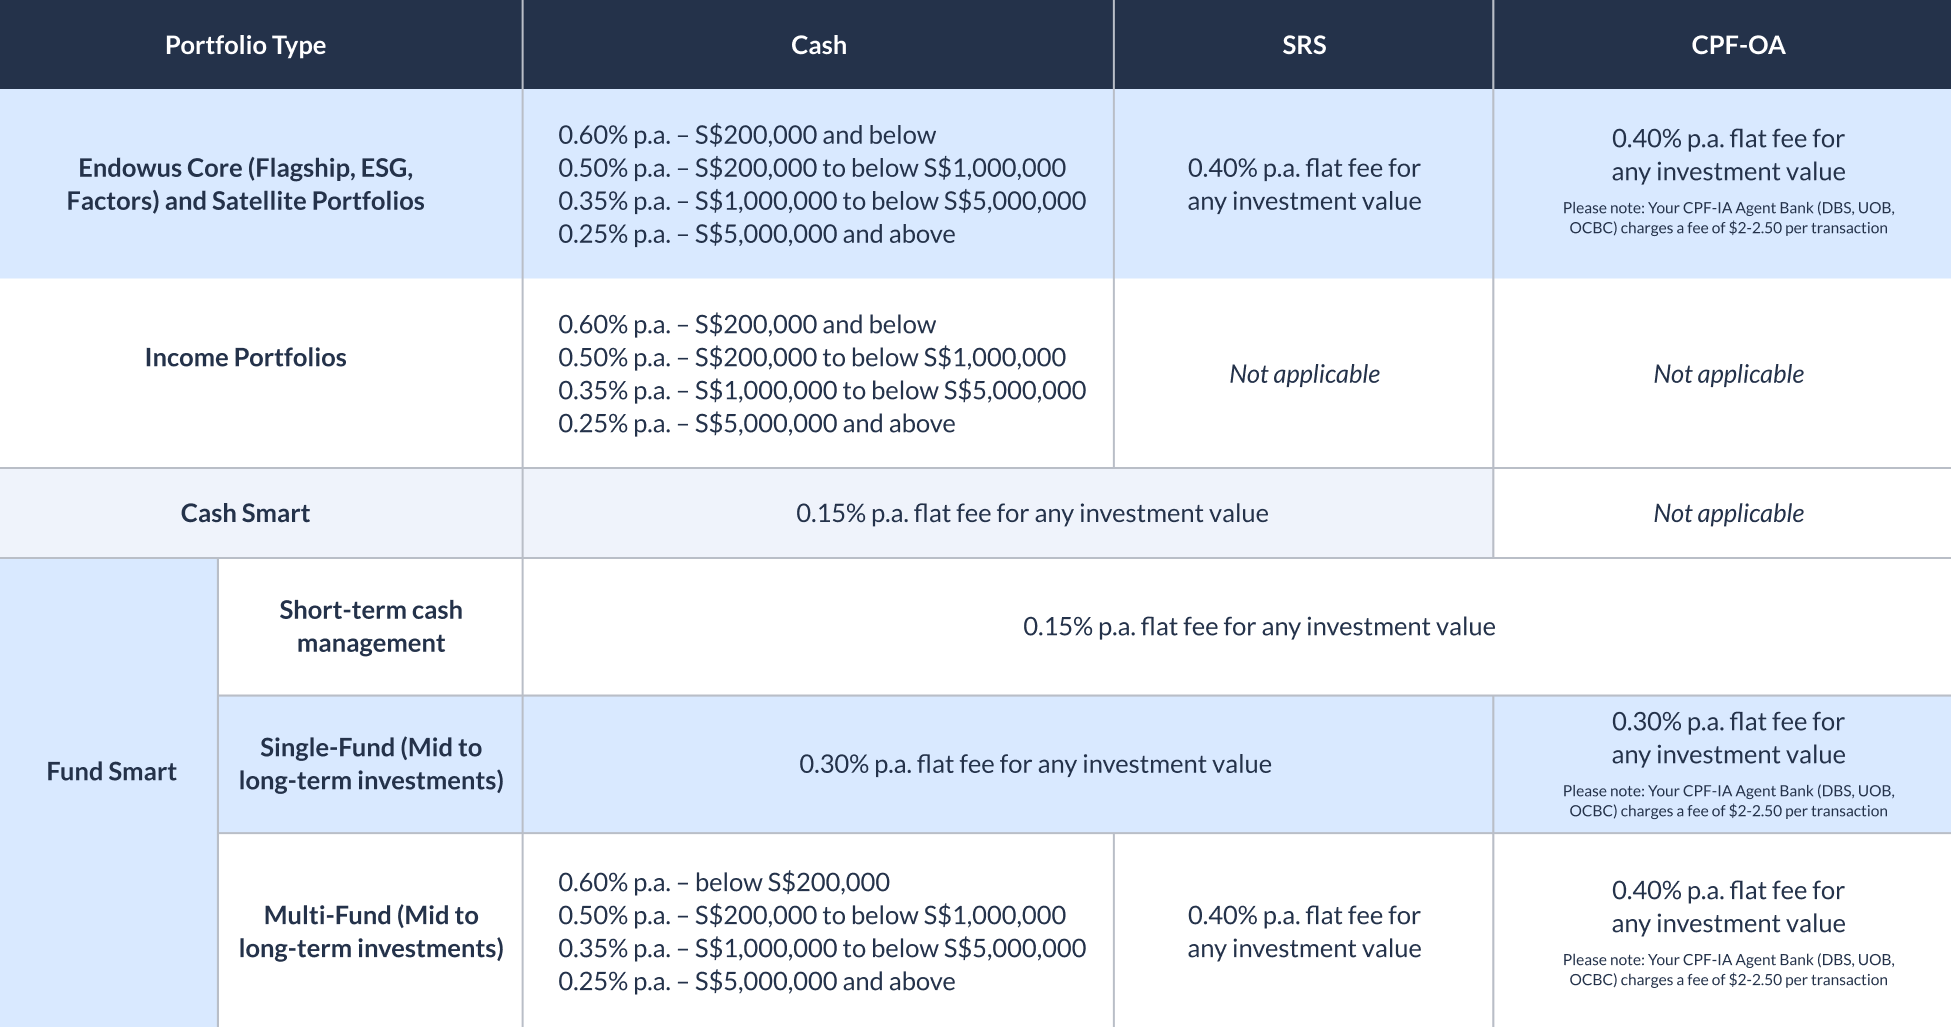The width and height of the screenshot is (1951, 1027).
Task: Click Cash Smart's 0.15% p.a. flat fee text
Action: pyautogui.click(x=1031, y=513)
